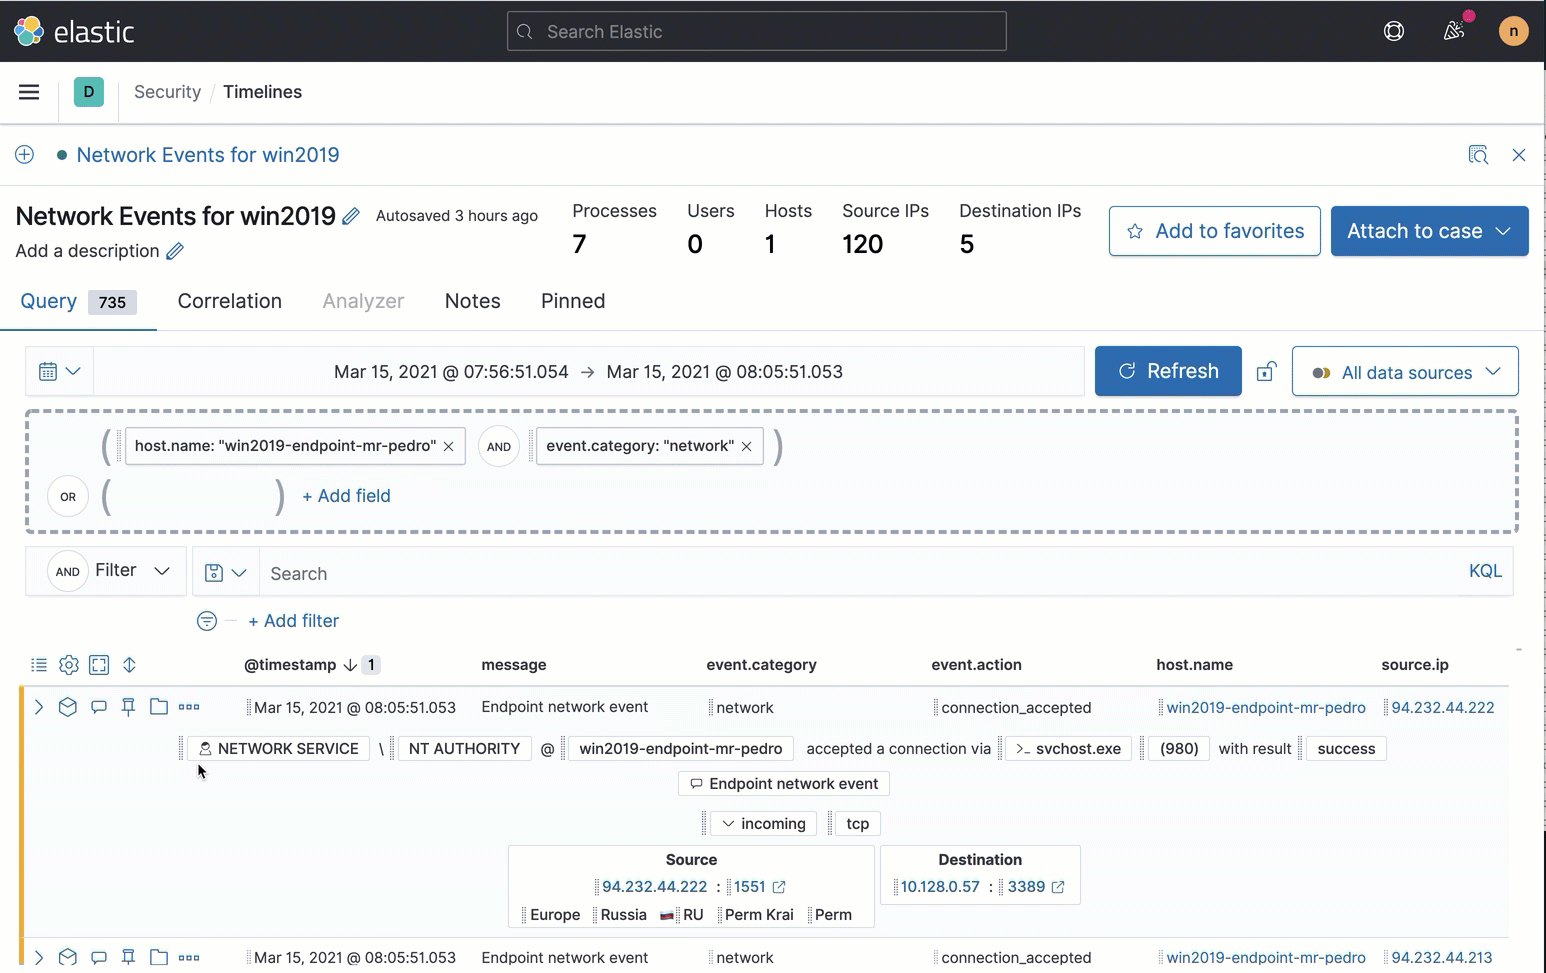Expand the first event row chevron
Image resolution: width=1546 pixels, height=973 pixels.
pos(39,706)
